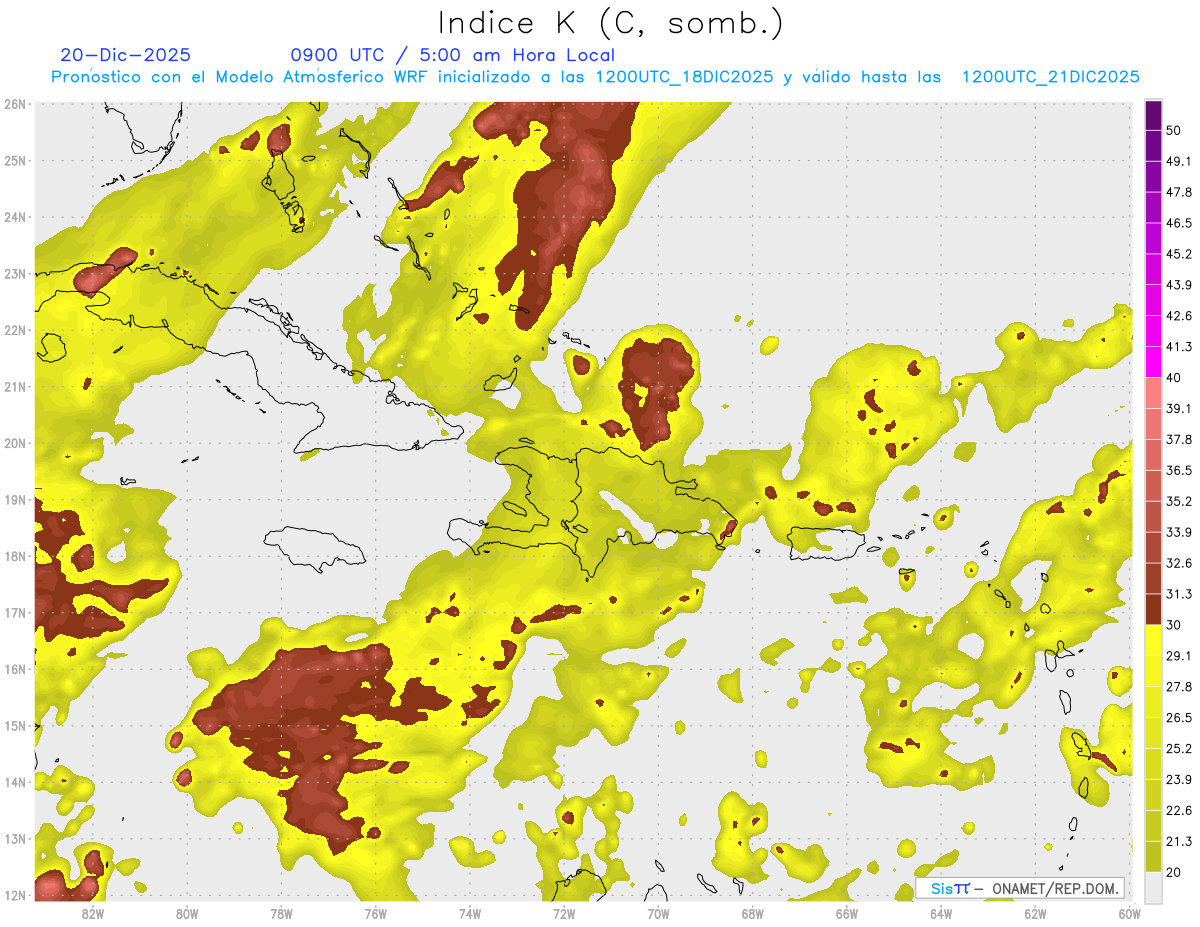Click the '18N' latitude axis label
The height and width of the screenshot is (927, 1200).
pos(15,556)
